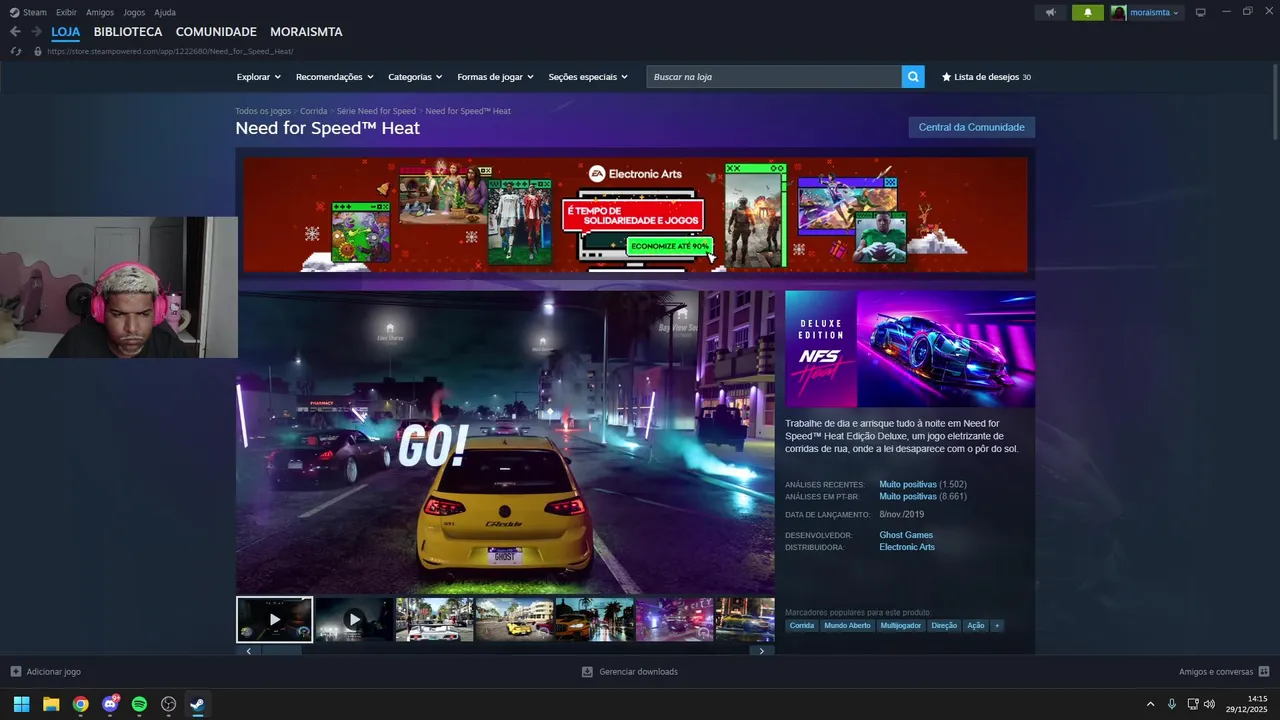Open distributor Electronic Arts link
The image size is (1280, 720).
[907, 547]
